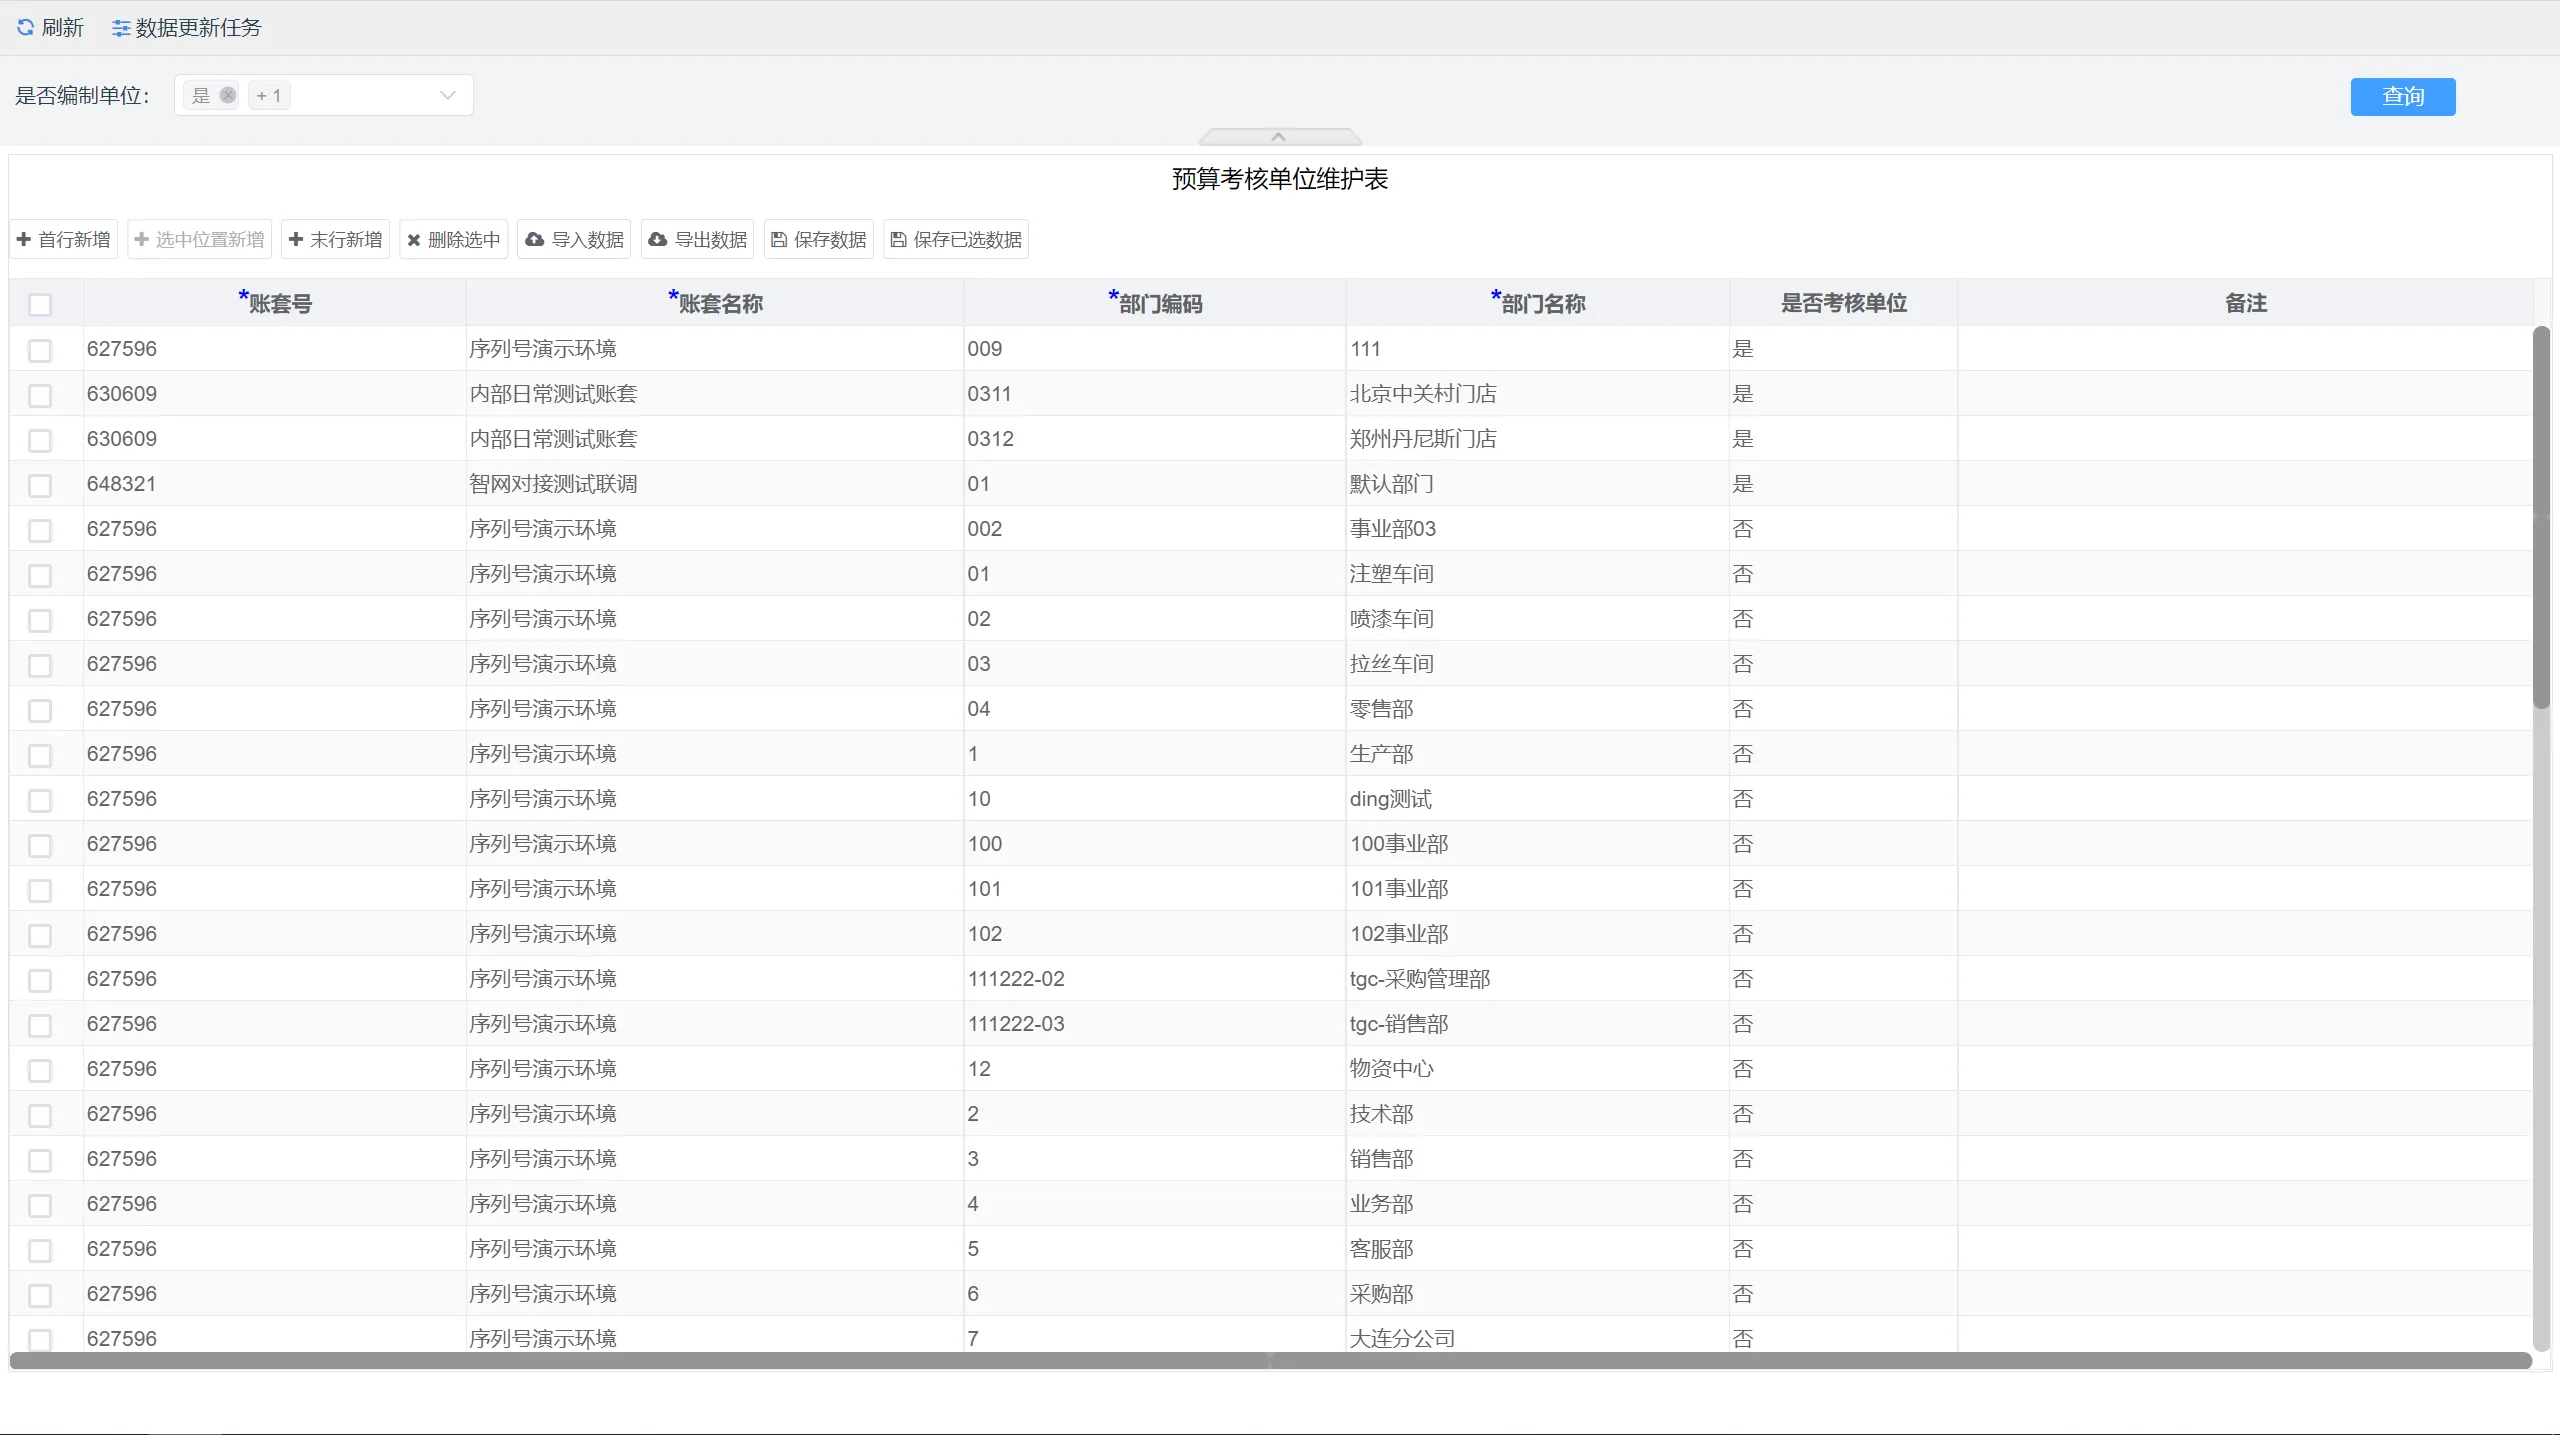This screenshot has width=2560, height=1435.
Task: Click the 导入数据 upload button
Action: pos(574,240)
